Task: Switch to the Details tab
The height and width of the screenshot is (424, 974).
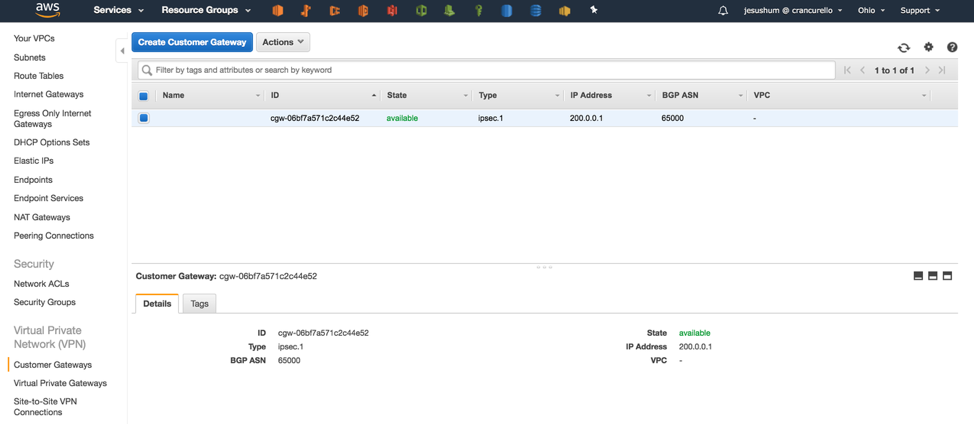Action: pos(157,304)
